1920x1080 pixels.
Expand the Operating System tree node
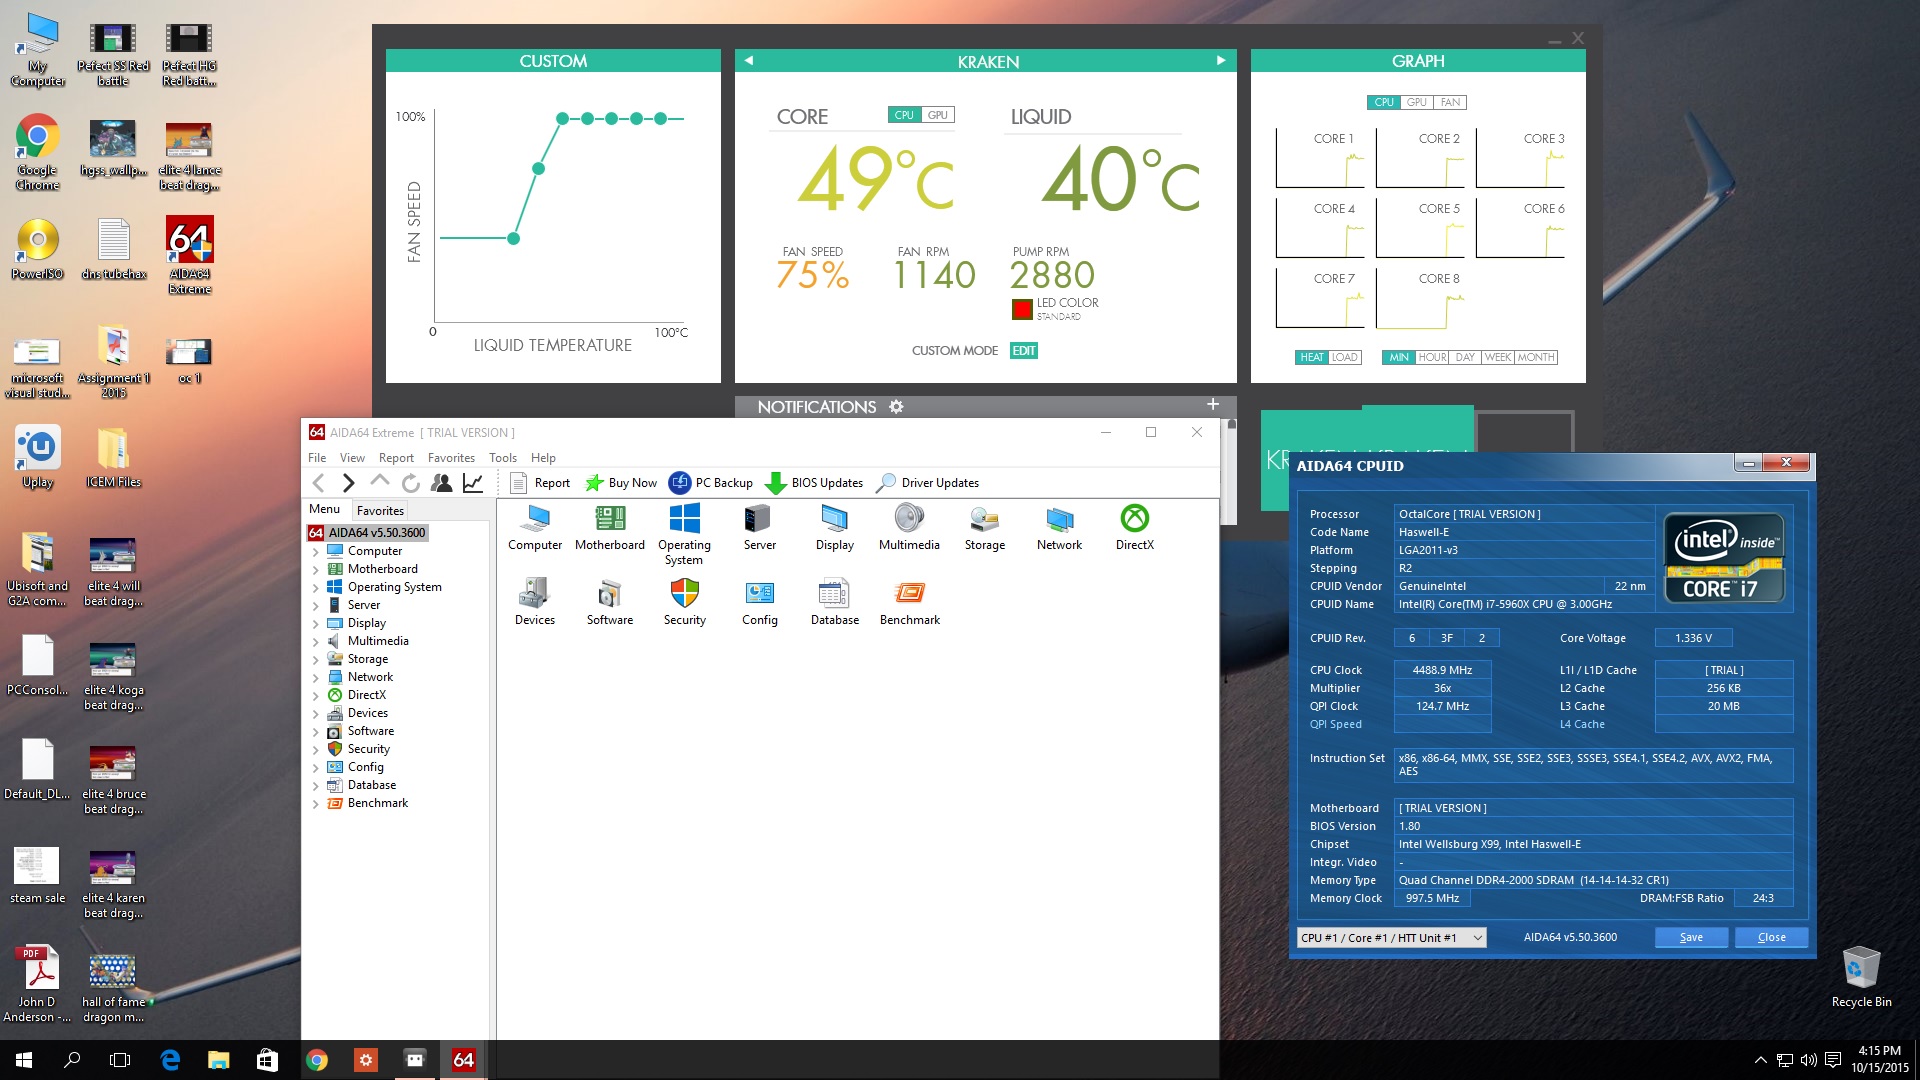[x=316, y=588]
